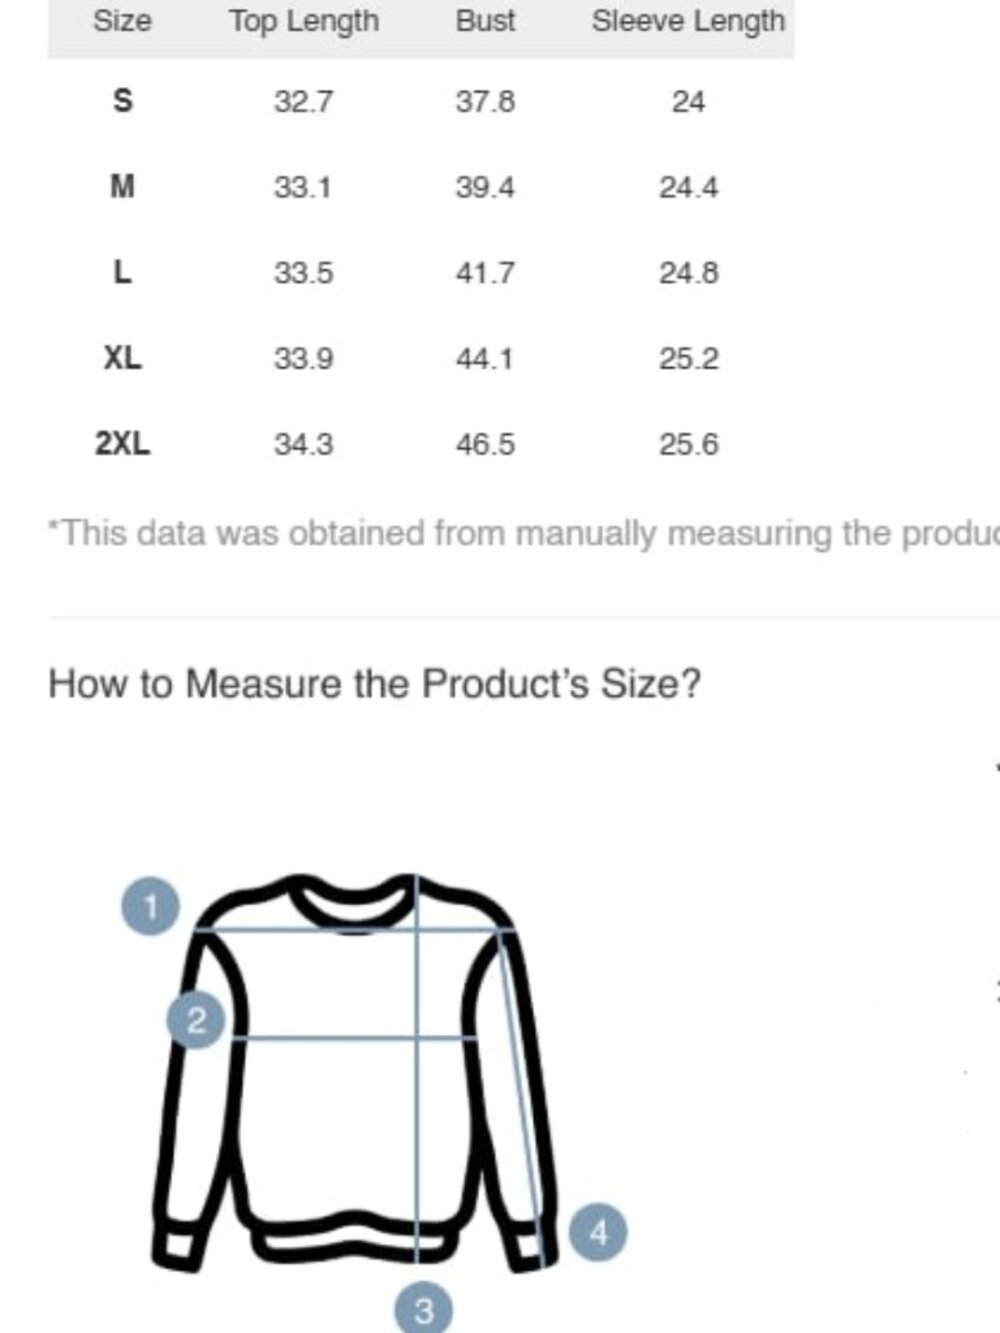Viewport: 1000px width, 1333px height.
Task: Select the Size column header
Action: tap(122, 21)
